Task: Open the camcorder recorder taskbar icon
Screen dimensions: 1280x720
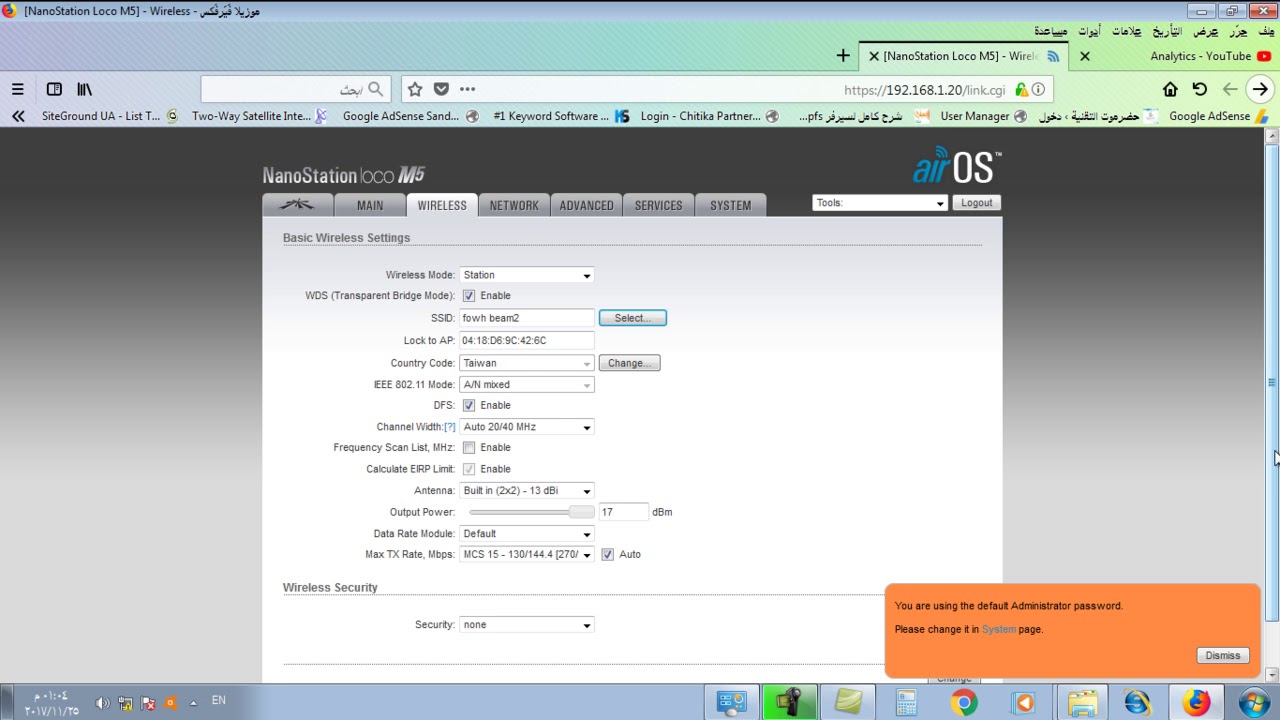Action: point(789,702)
